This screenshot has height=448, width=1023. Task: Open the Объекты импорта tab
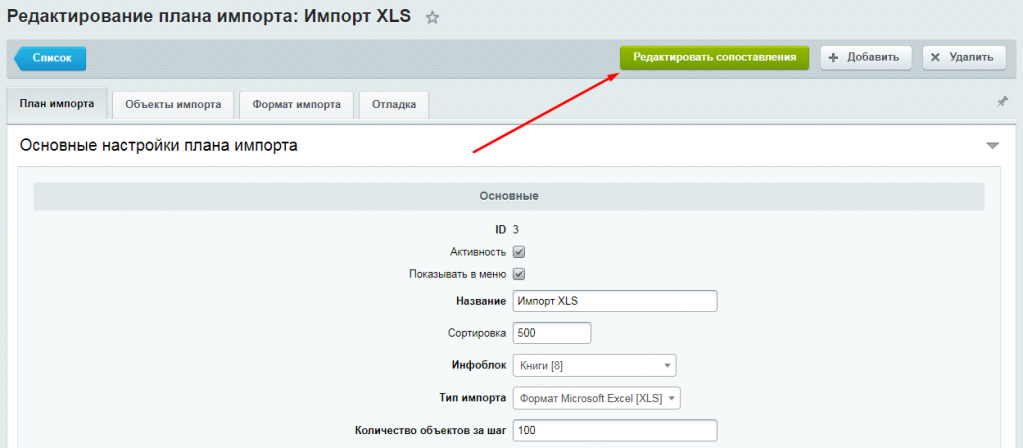(173, 104)
